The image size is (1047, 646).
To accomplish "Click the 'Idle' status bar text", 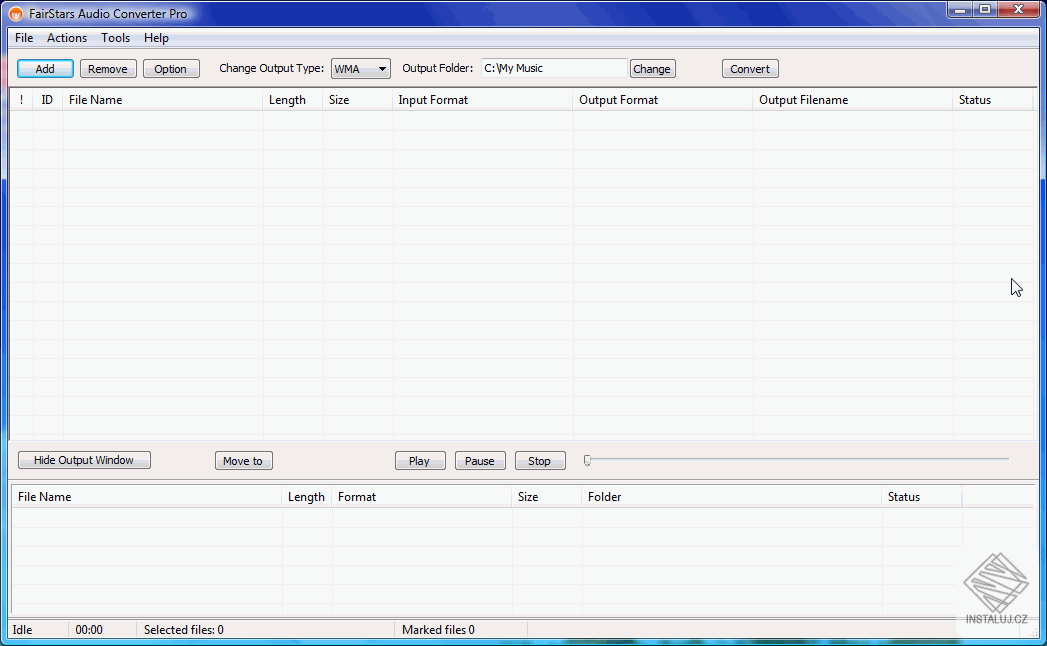I will pyautogui.click(x=22, y=630).
